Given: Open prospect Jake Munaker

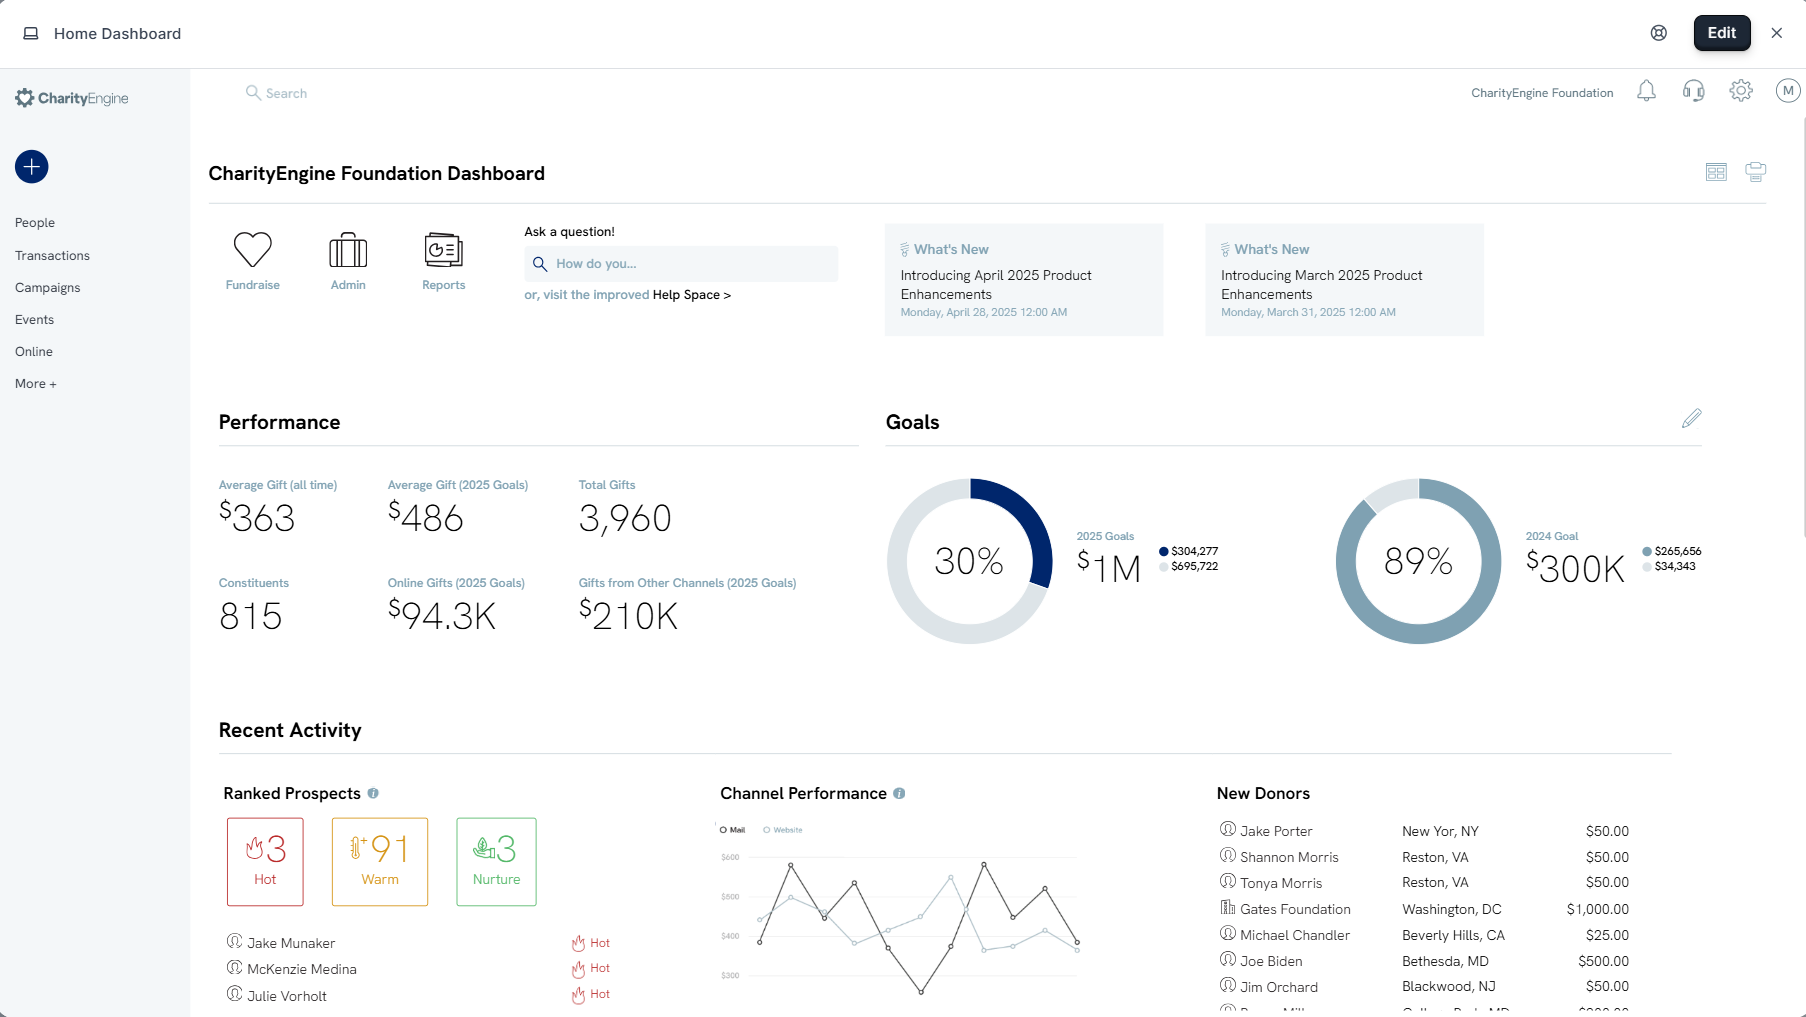Looking at the screenshot, I should pos(291,943).
